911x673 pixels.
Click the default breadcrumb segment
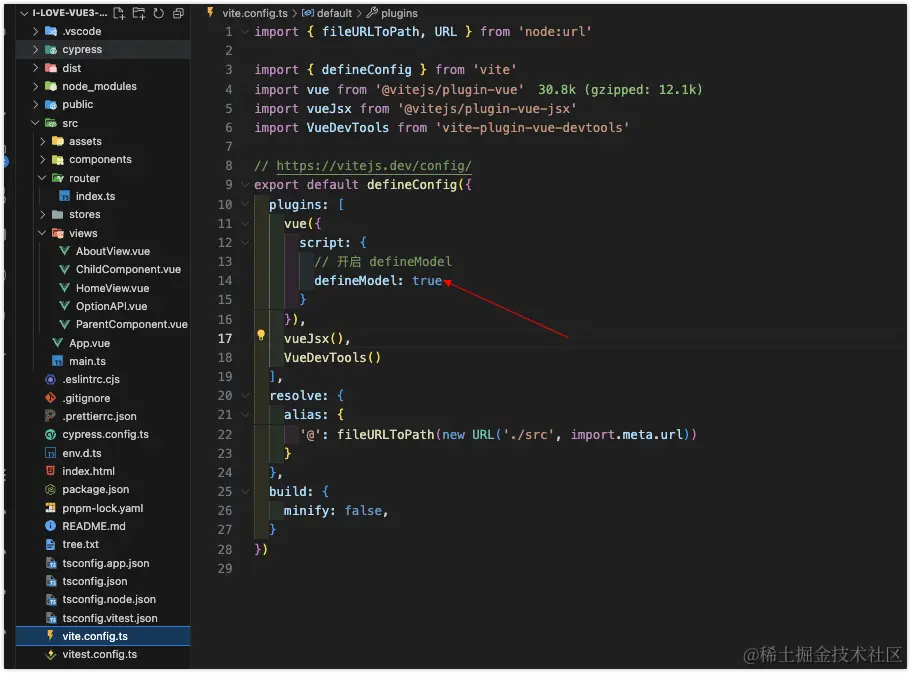pyautogui.click(x=334, y=13)
